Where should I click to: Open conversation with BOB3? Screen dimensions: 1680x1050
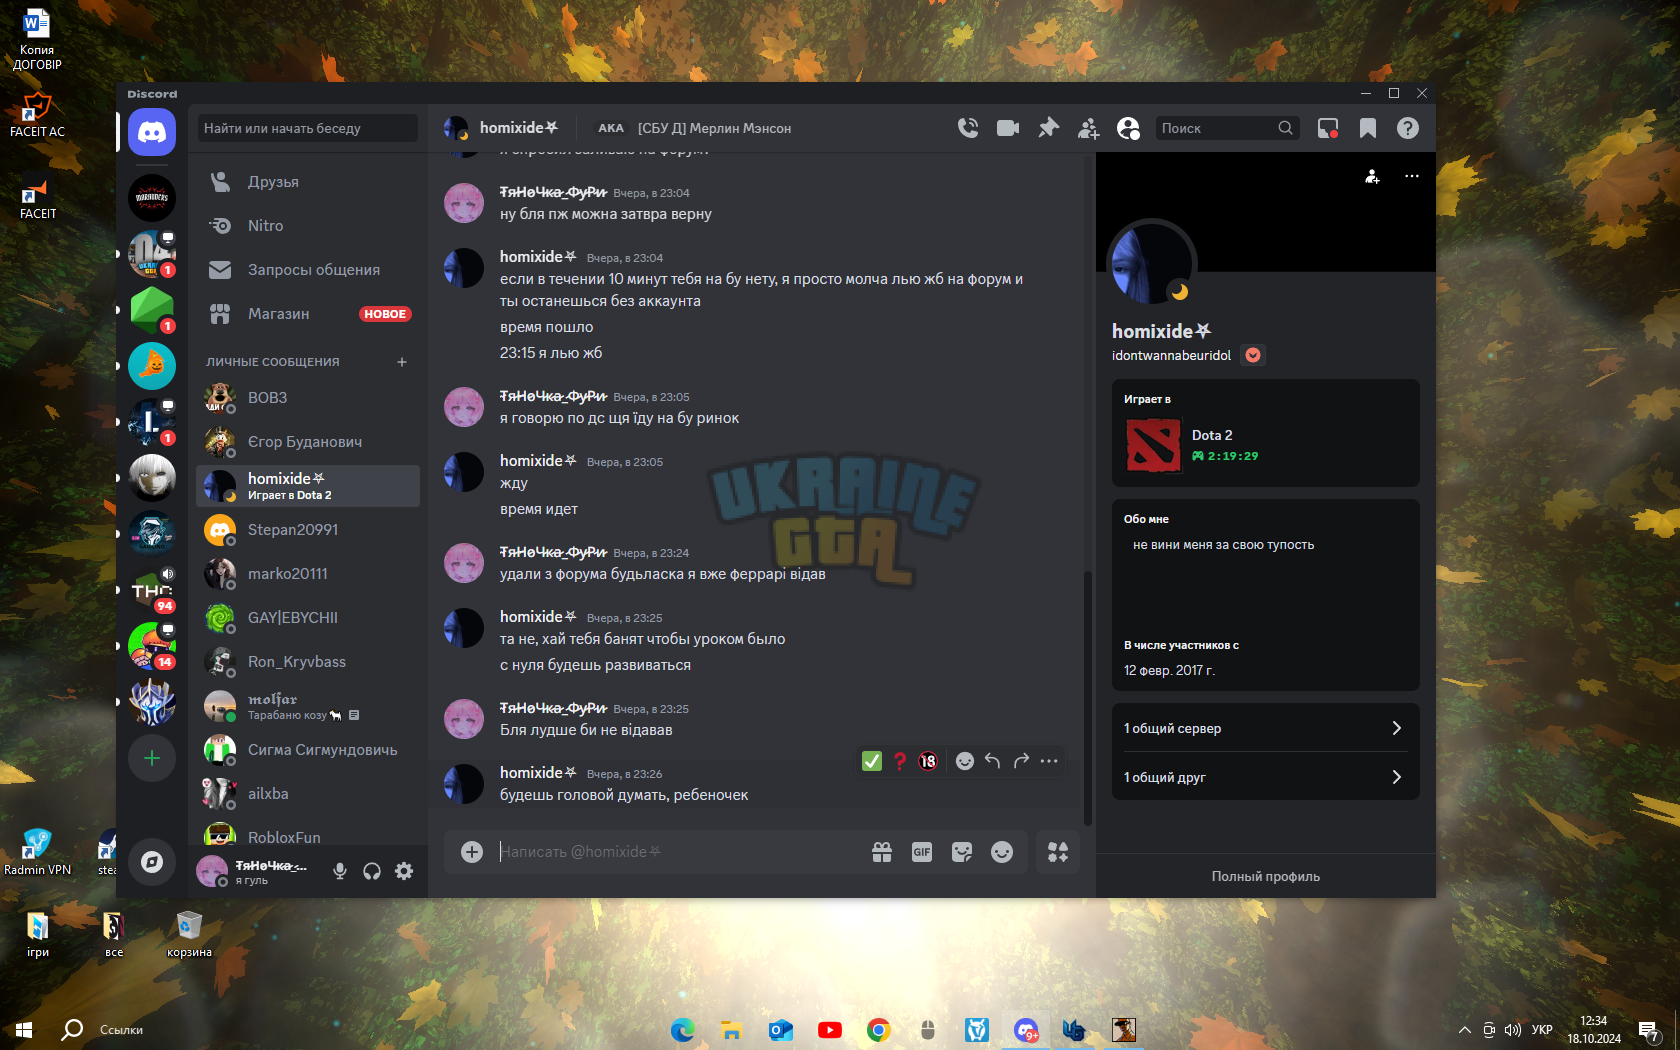pyautogui.click(x=308, y=398)
